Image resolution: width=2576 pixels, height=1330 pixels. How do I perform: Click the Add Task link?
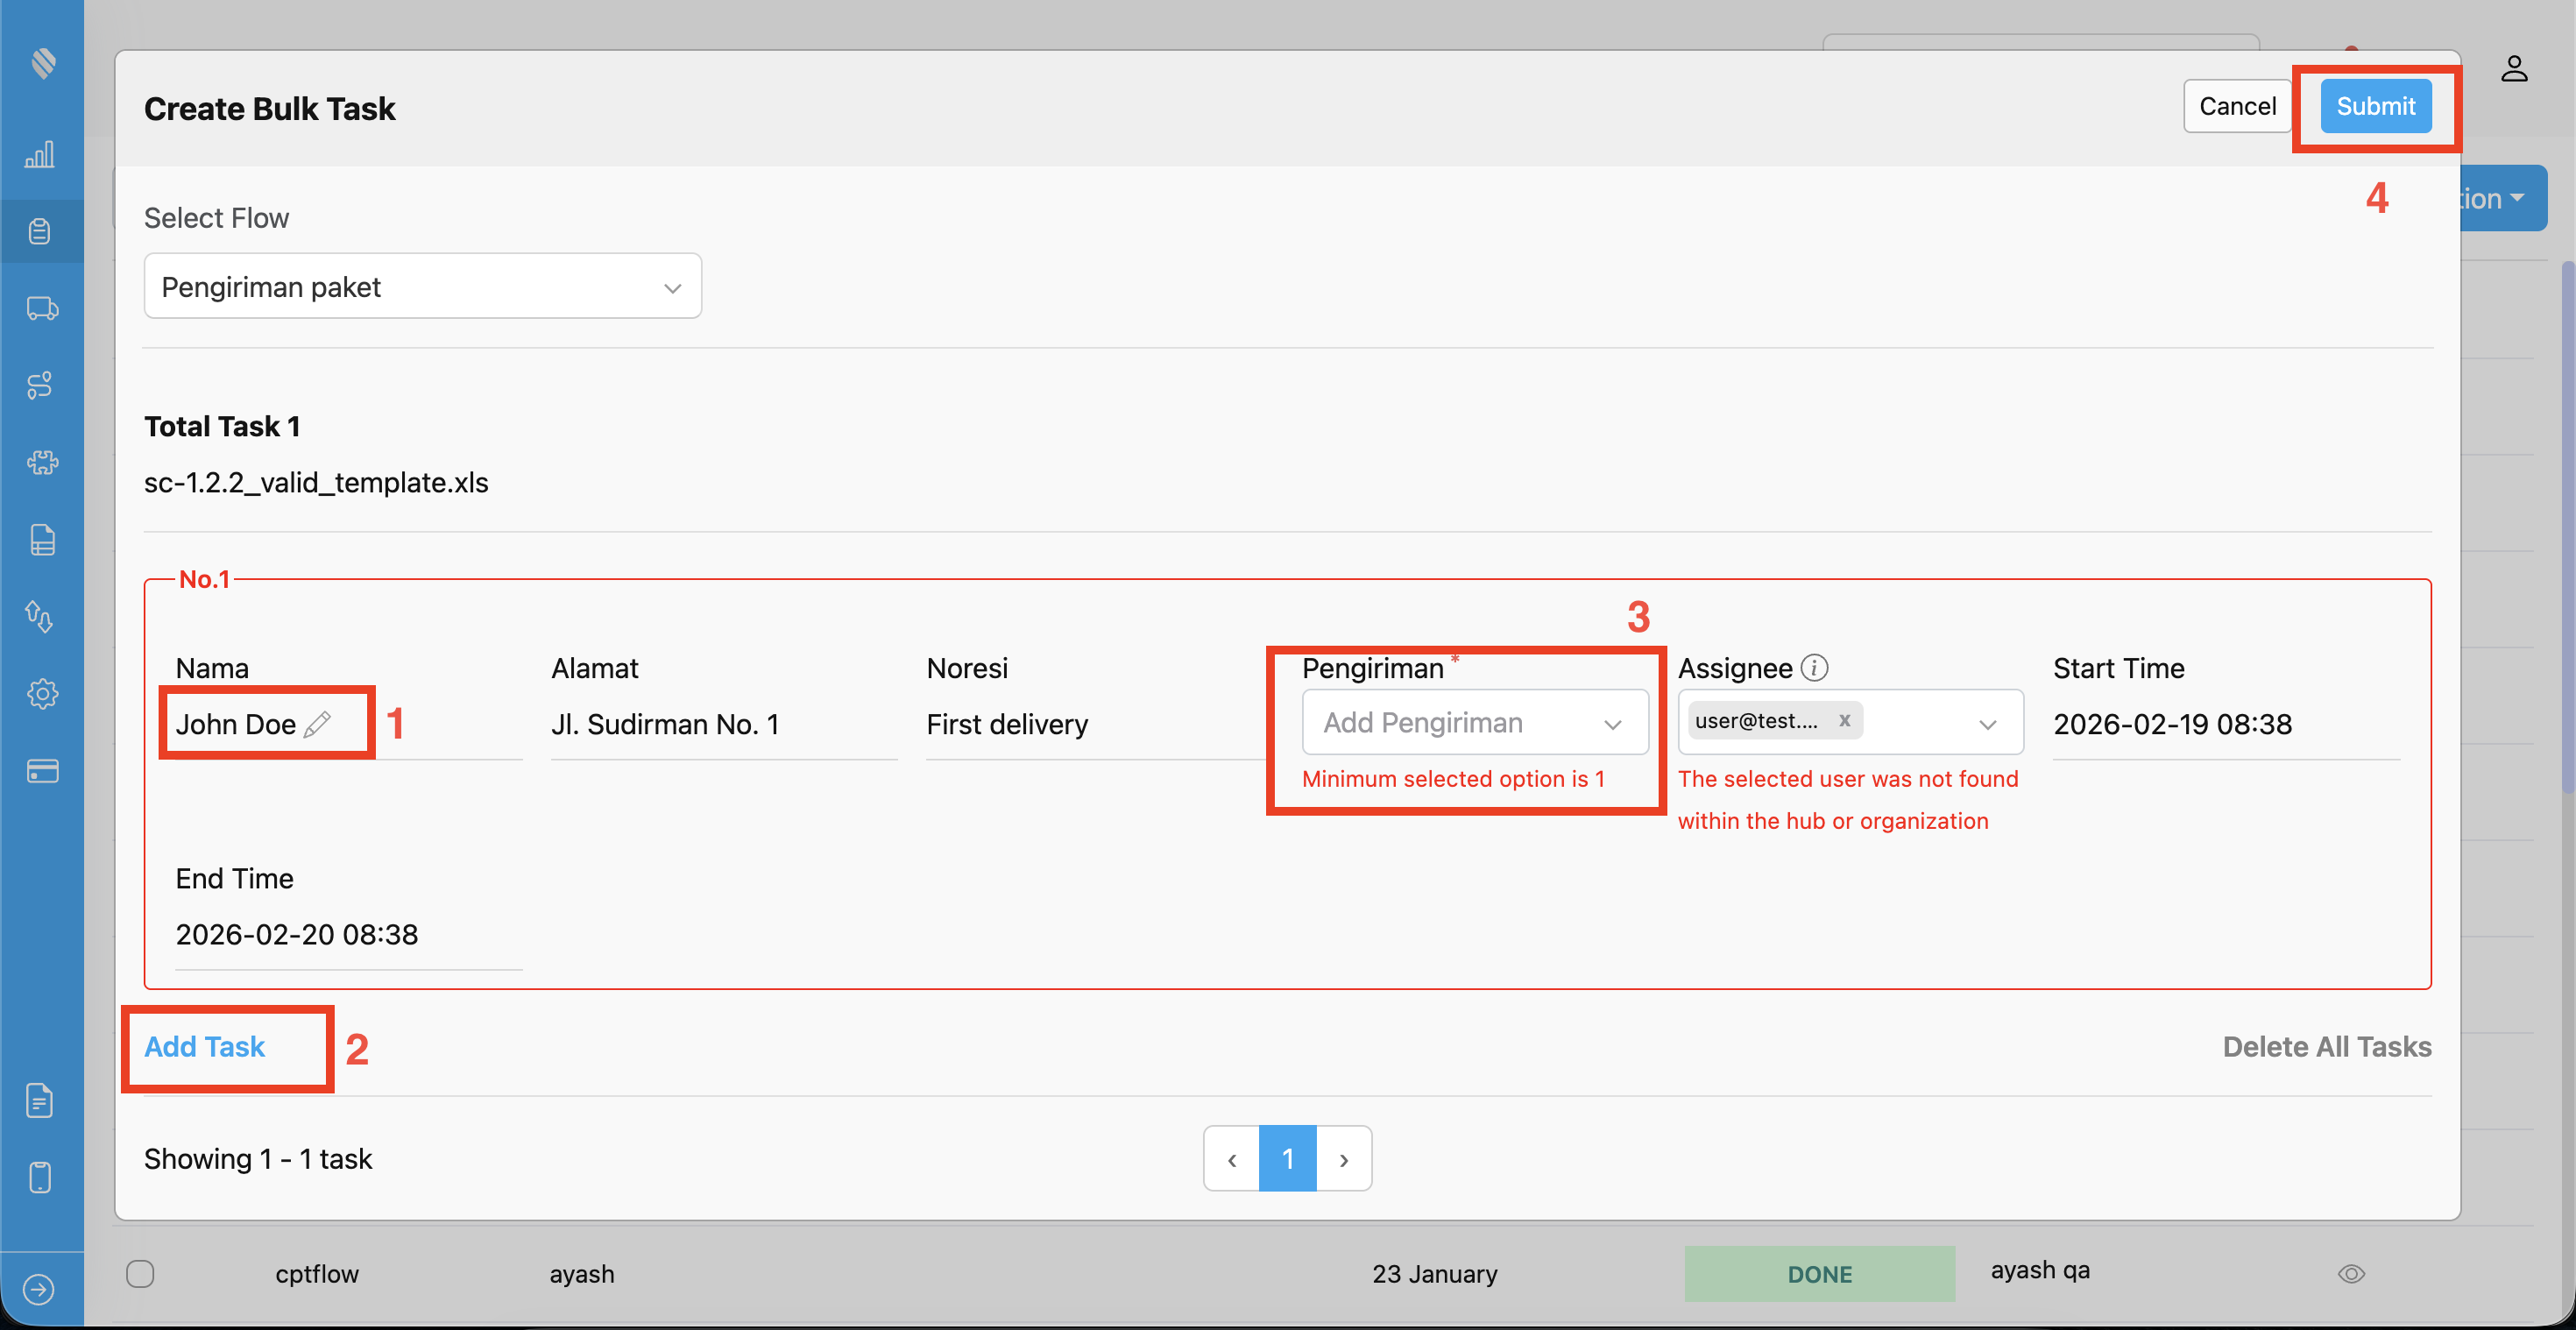203,1046
